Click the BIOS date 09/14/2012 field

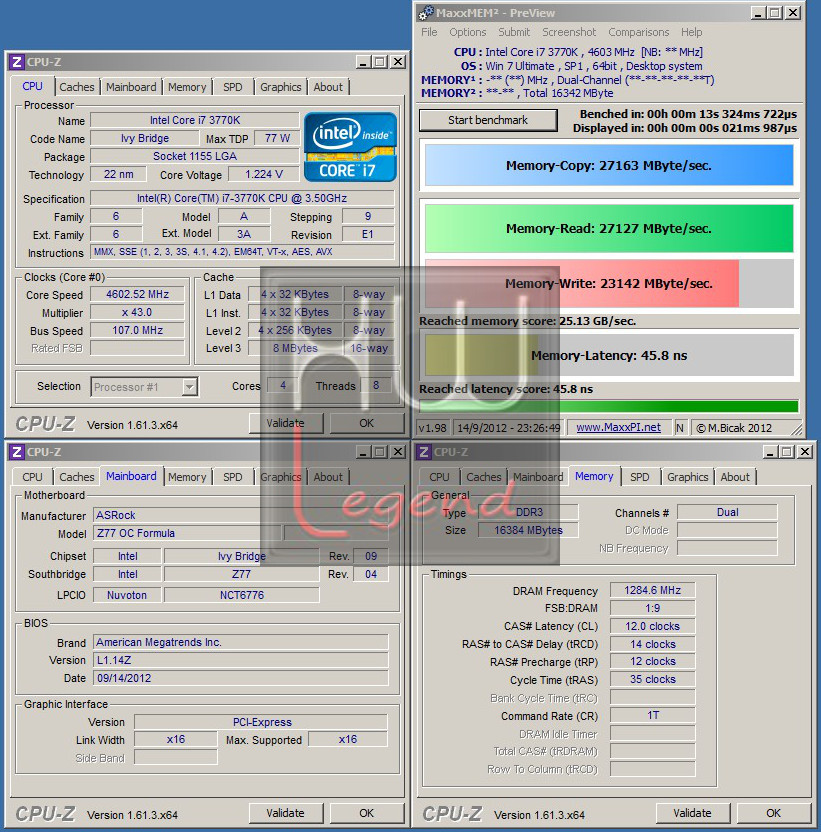point(241,679)
